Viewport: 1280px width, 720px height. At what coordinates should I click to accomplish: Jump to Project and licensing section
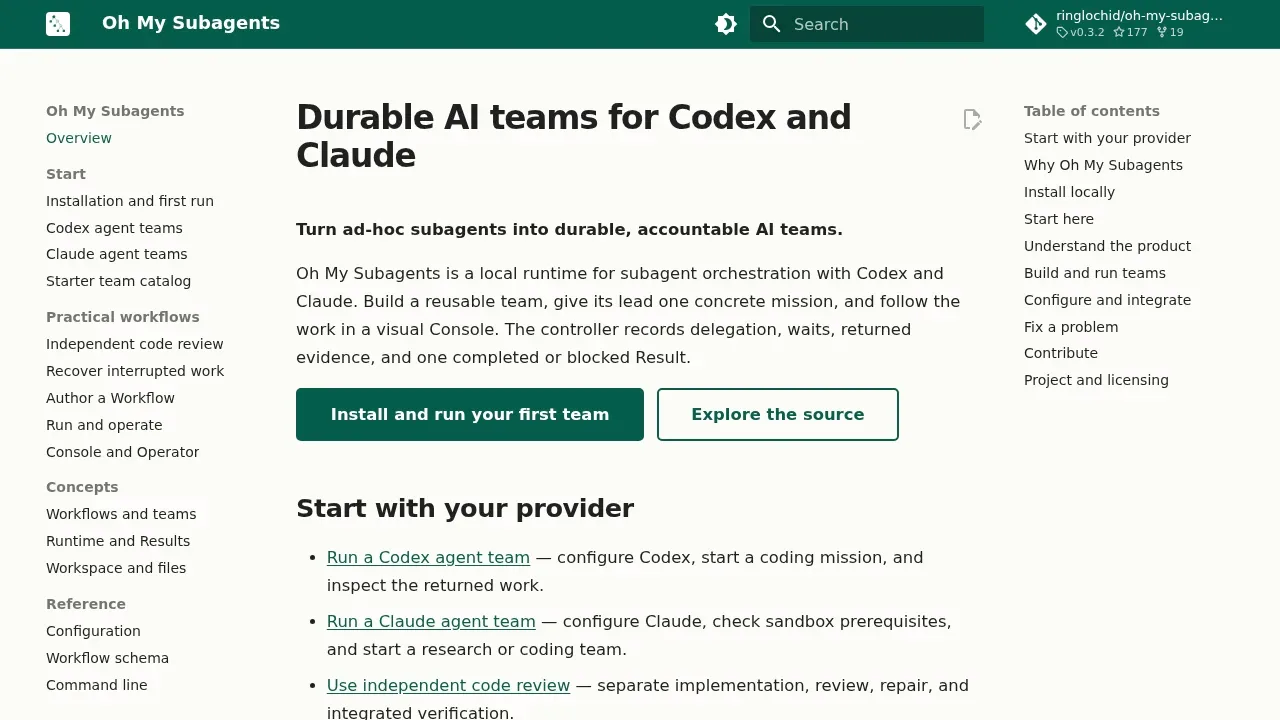point(1096,380)
